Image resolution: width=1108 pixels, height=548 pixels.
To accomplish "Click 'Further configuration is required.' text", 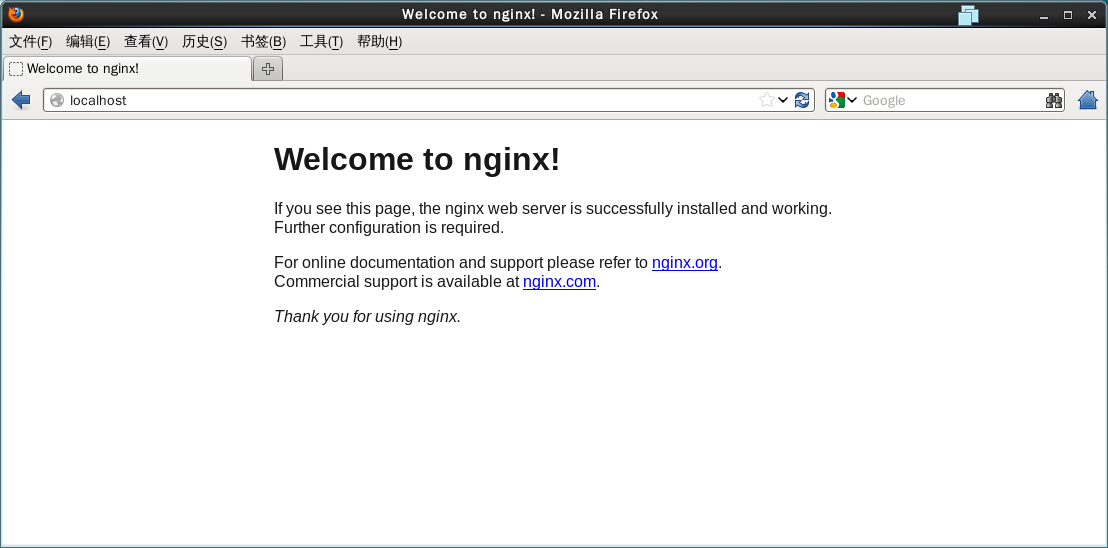I will [x=389, y=227].
